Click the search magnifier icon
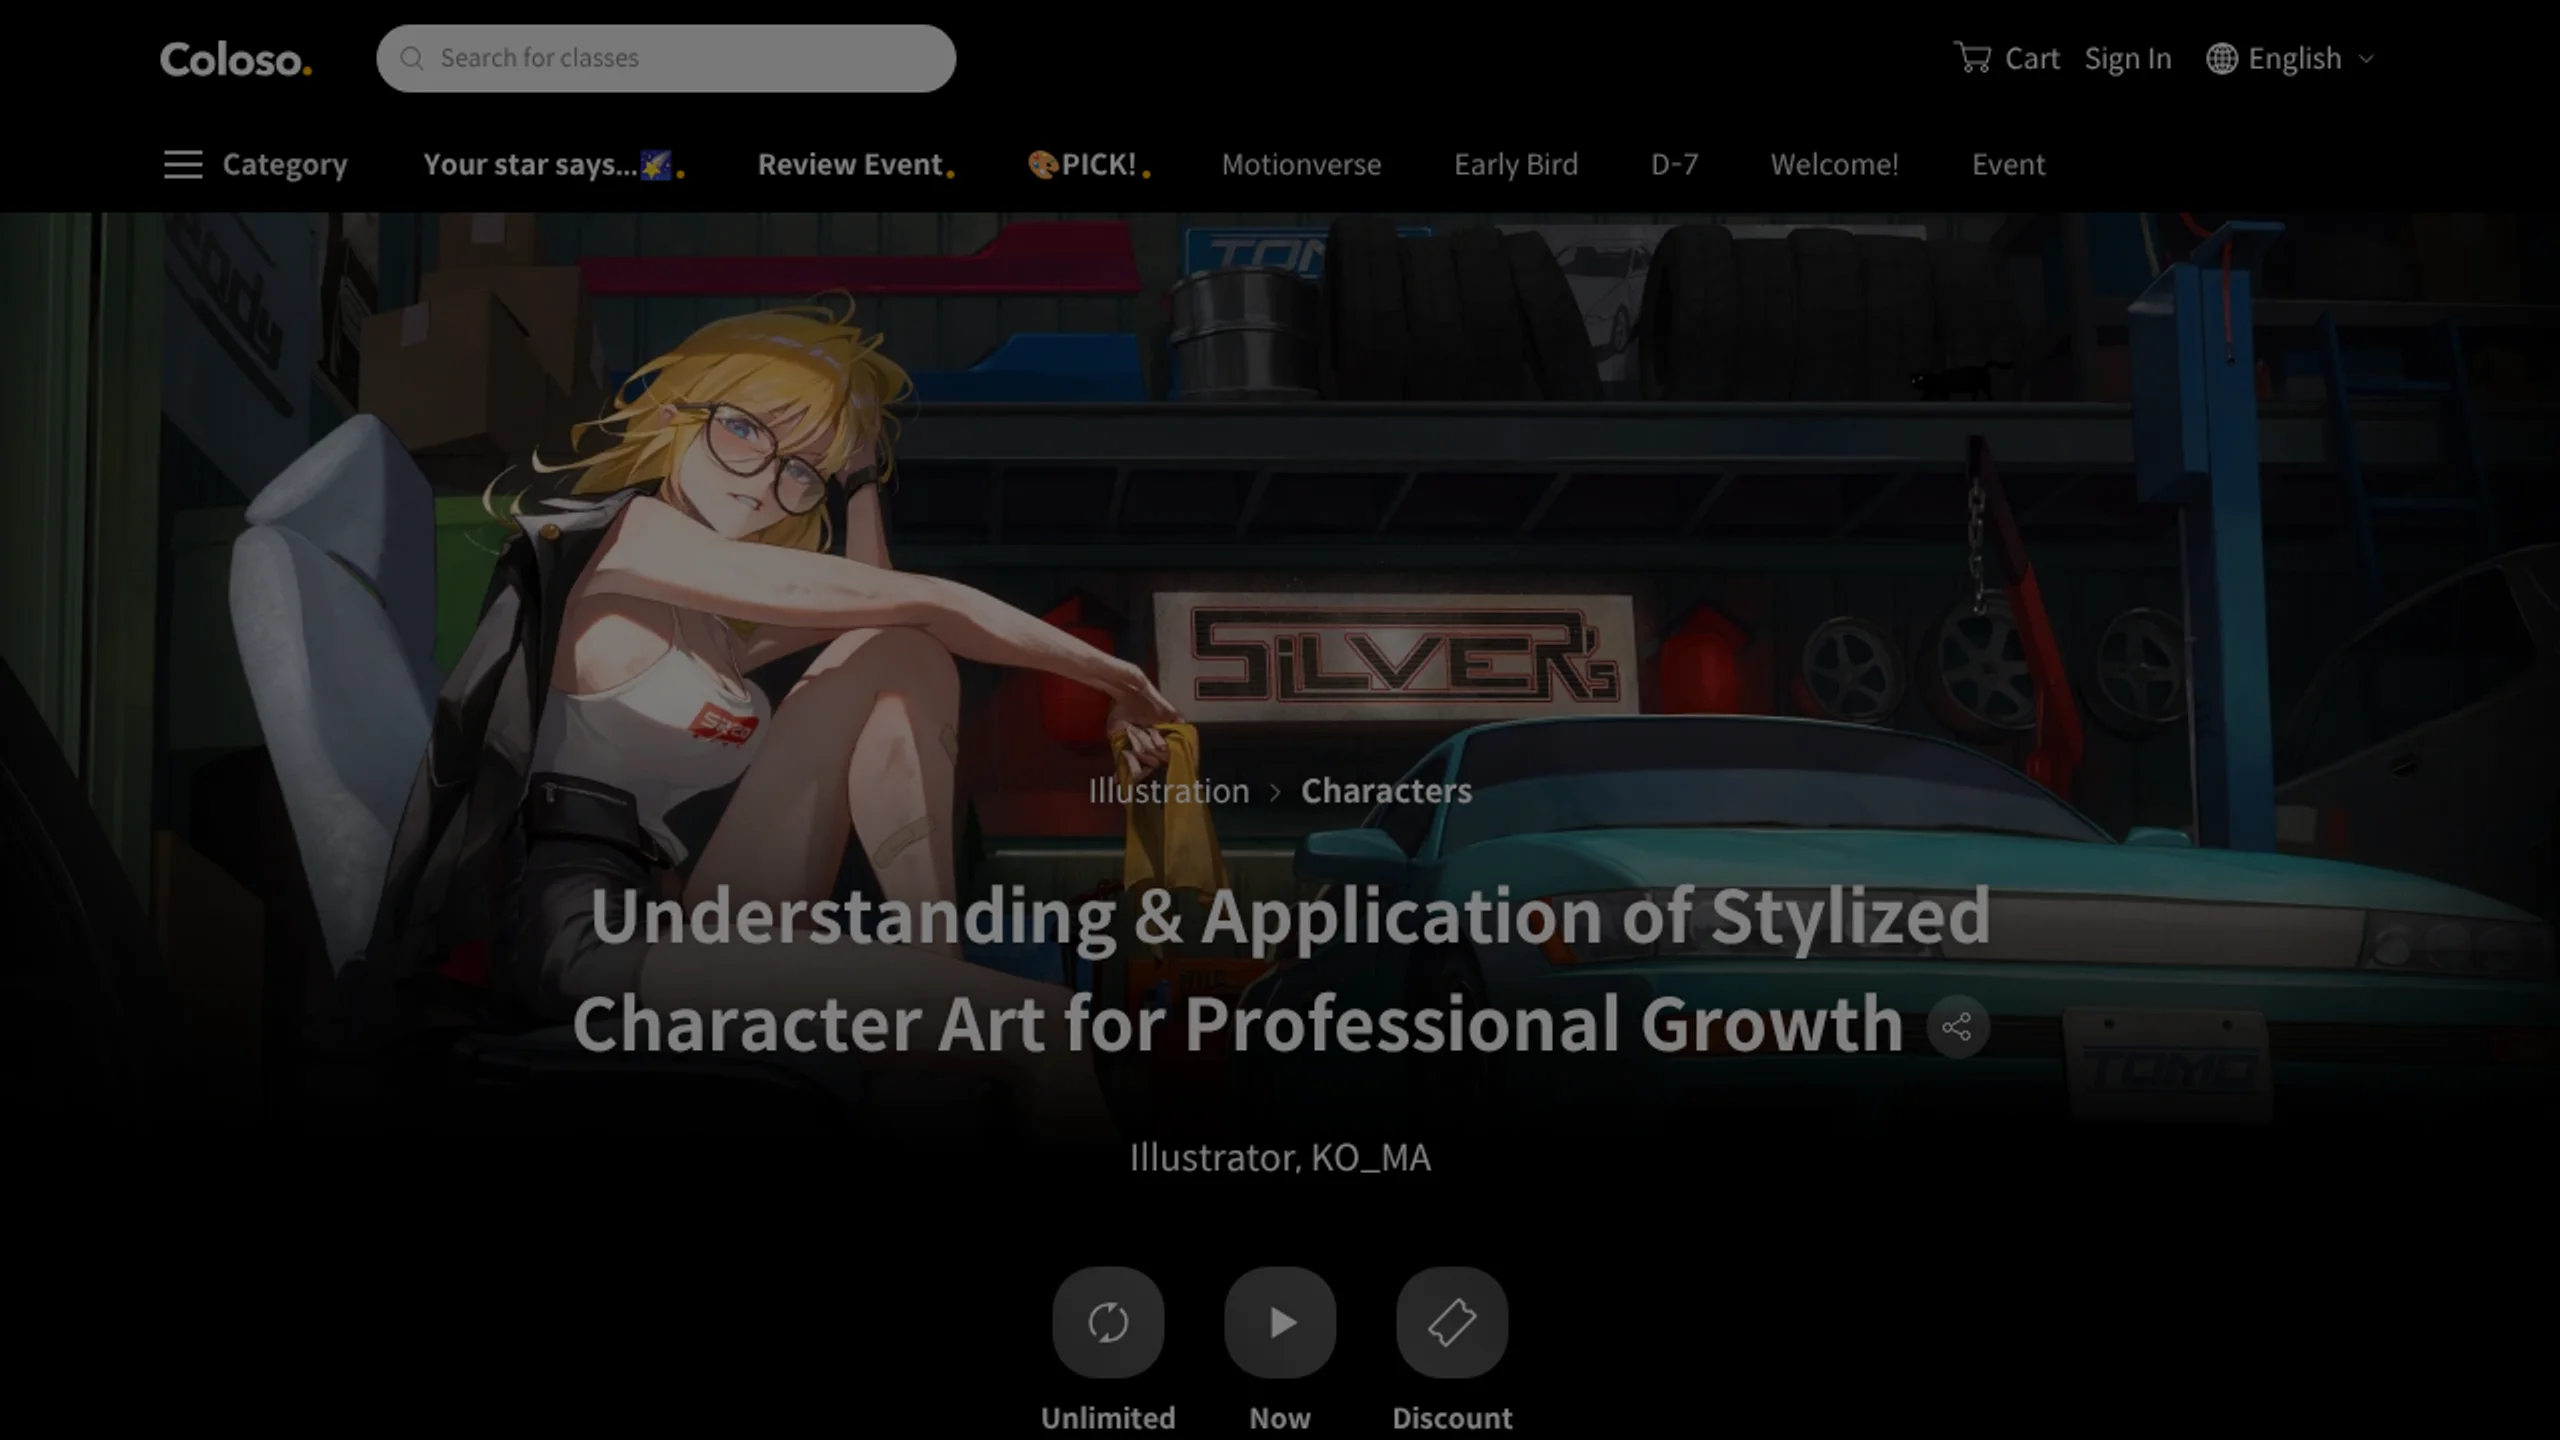 click(412, 58)
